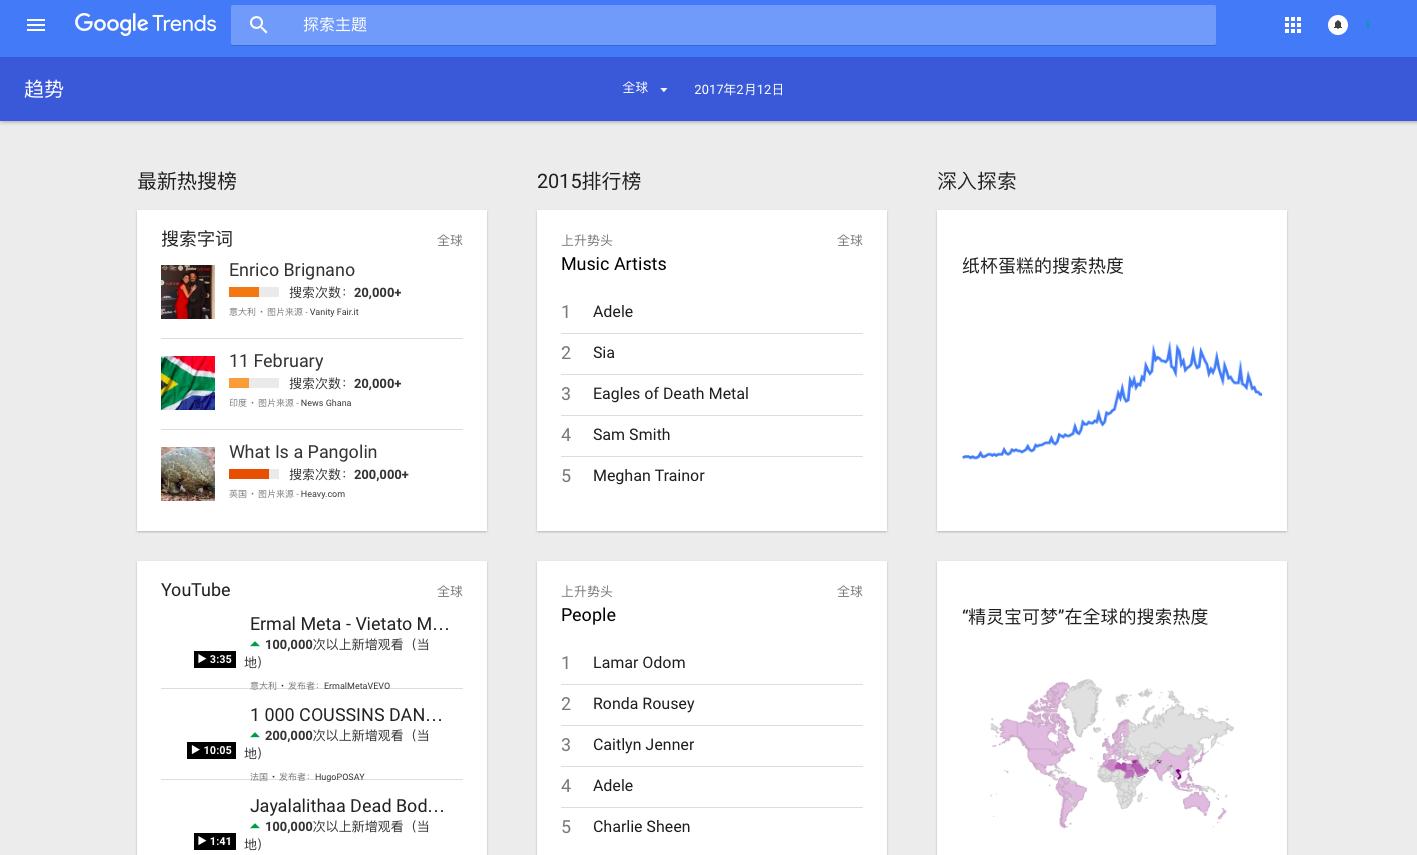The height and width of the screenshot is (855, 1417).
Task: Open the Google apps grid
Action: (1293, 25)
